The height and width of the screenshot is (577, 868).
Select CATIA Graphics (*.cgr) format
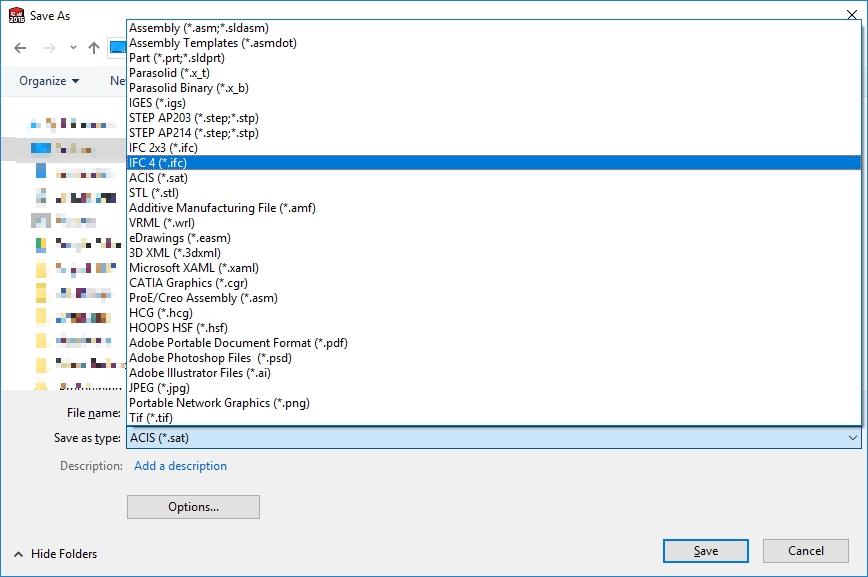tap(494, 282)
